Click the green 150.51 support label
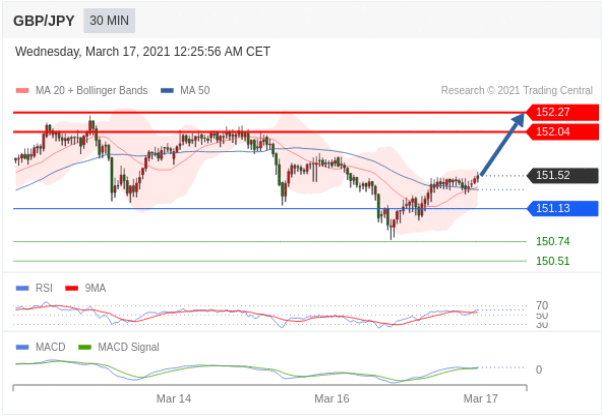 pos(553,261)
